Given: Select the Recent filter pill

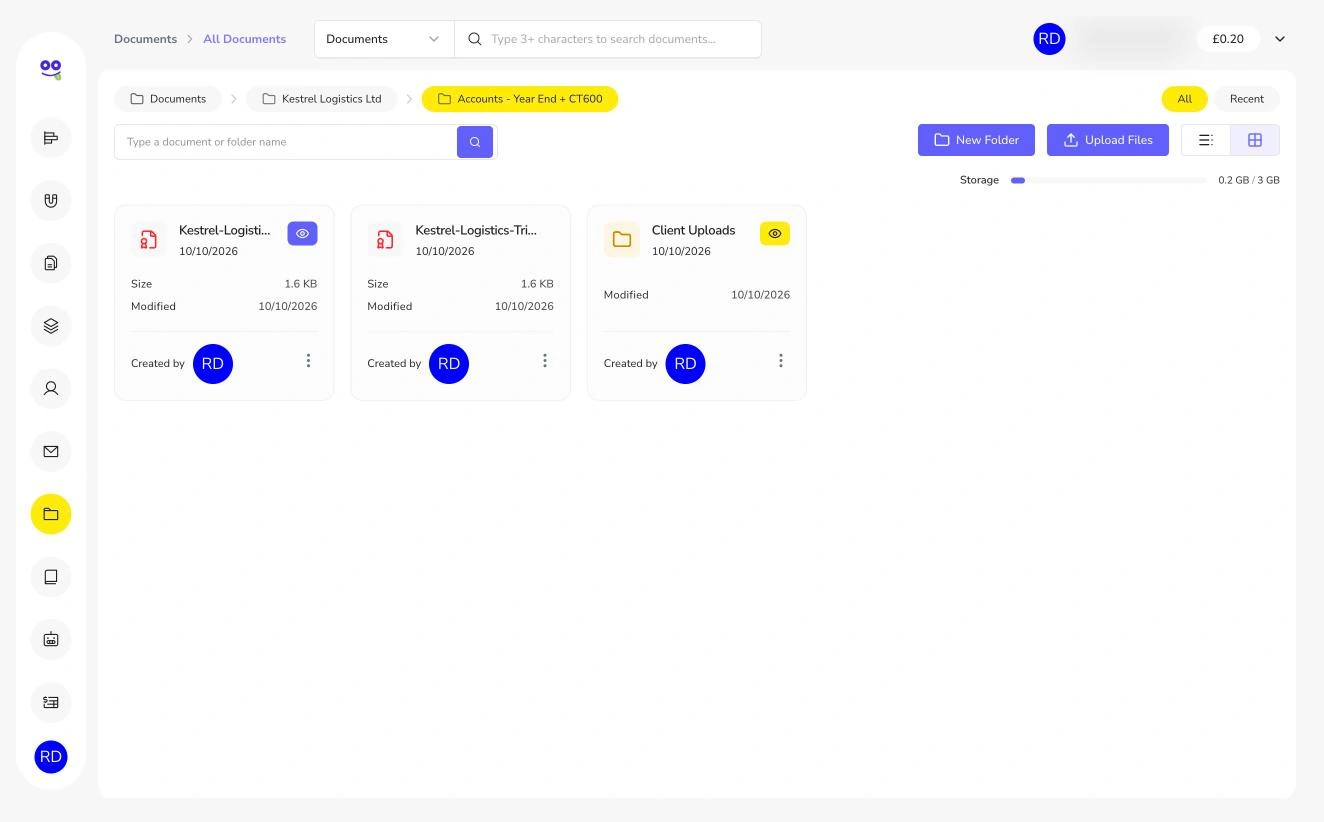Looking at the screenshot, I should [1247, 99].
